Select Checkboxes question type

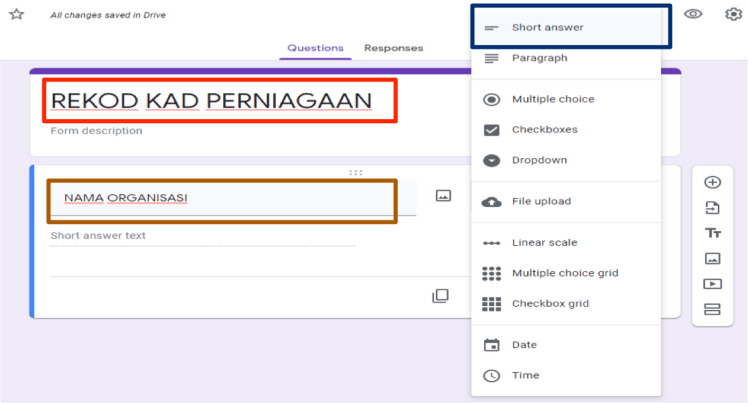(544, 130)
